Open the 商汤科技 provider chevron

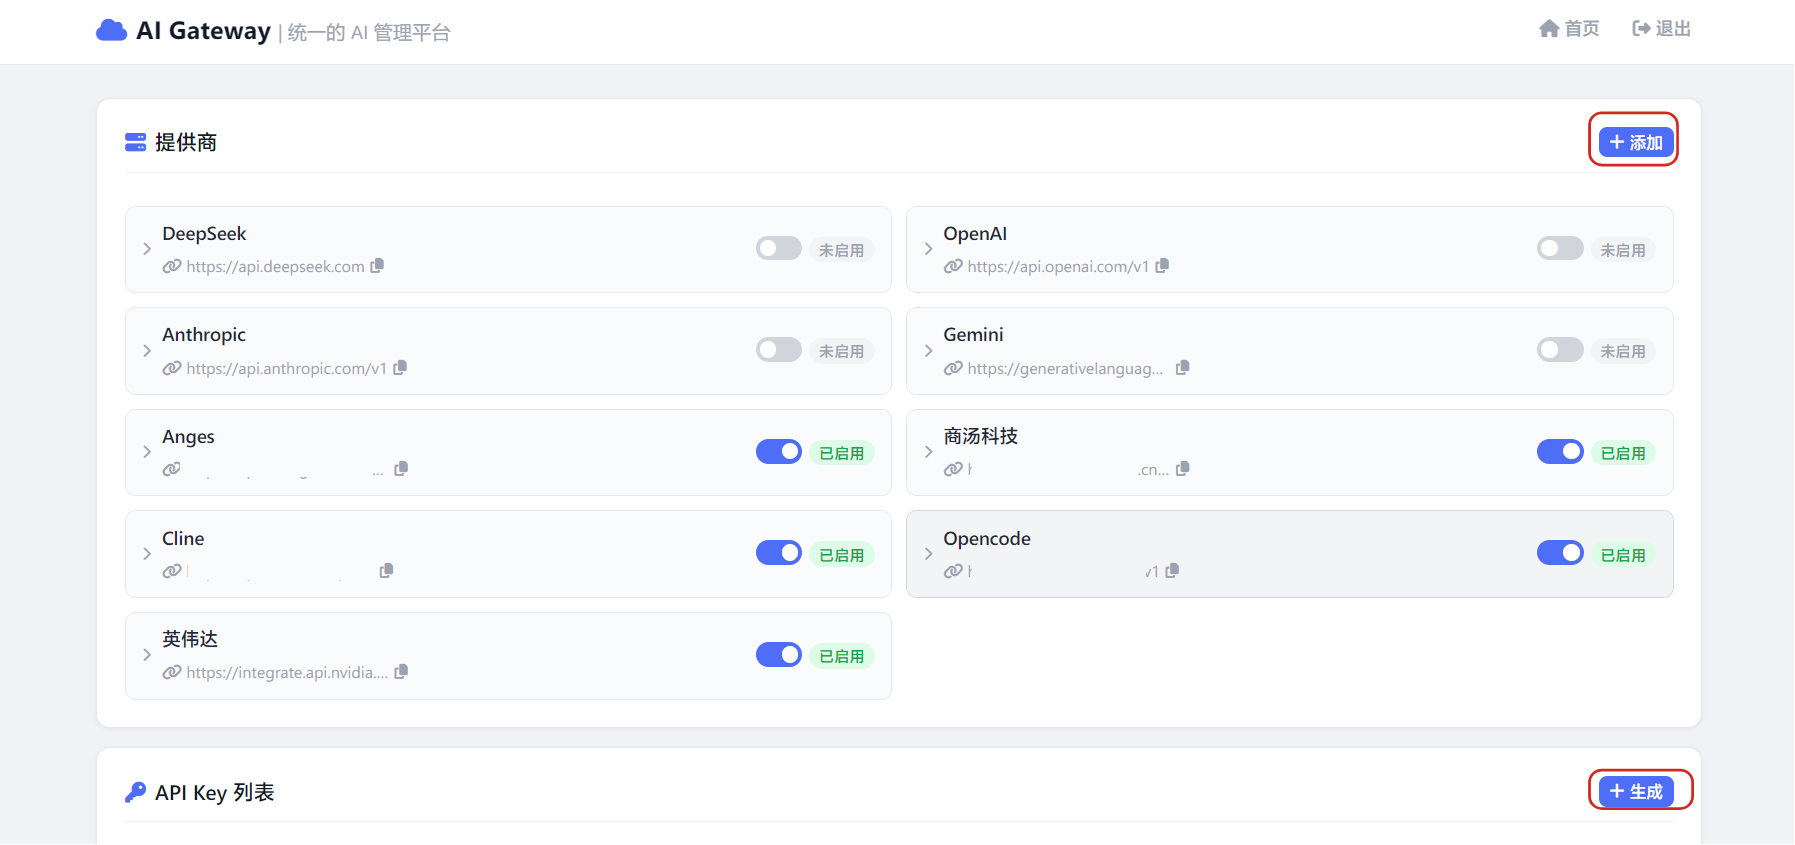928,452
